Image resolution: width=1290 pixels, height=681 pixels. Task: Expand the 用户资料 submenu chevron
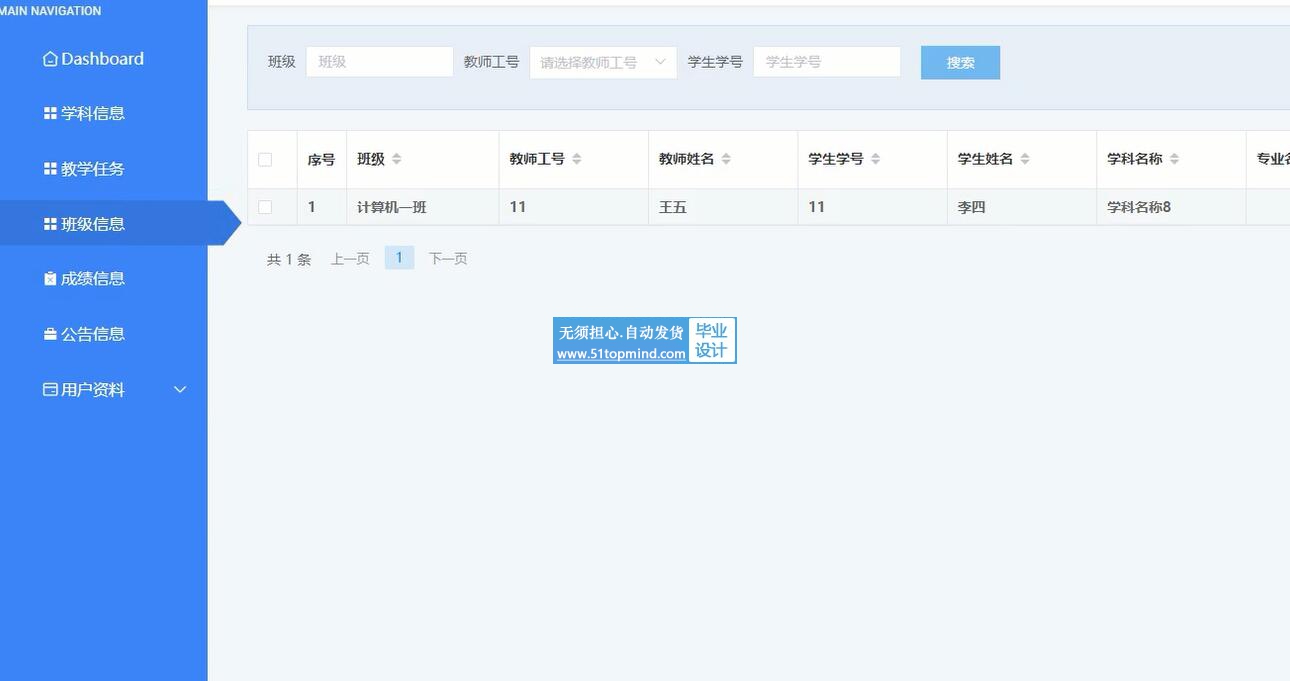tap(180, 389)
